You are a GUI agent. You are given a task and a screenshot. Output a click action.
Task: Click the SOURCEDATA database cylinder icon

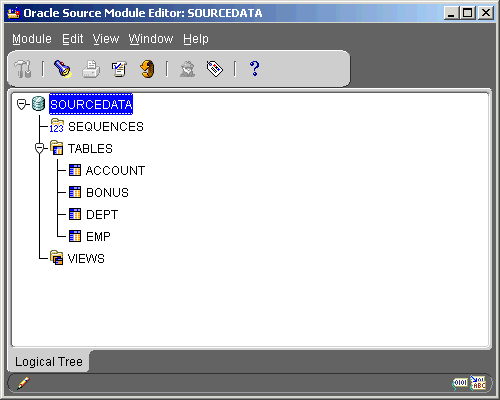(x=38, y=104)
